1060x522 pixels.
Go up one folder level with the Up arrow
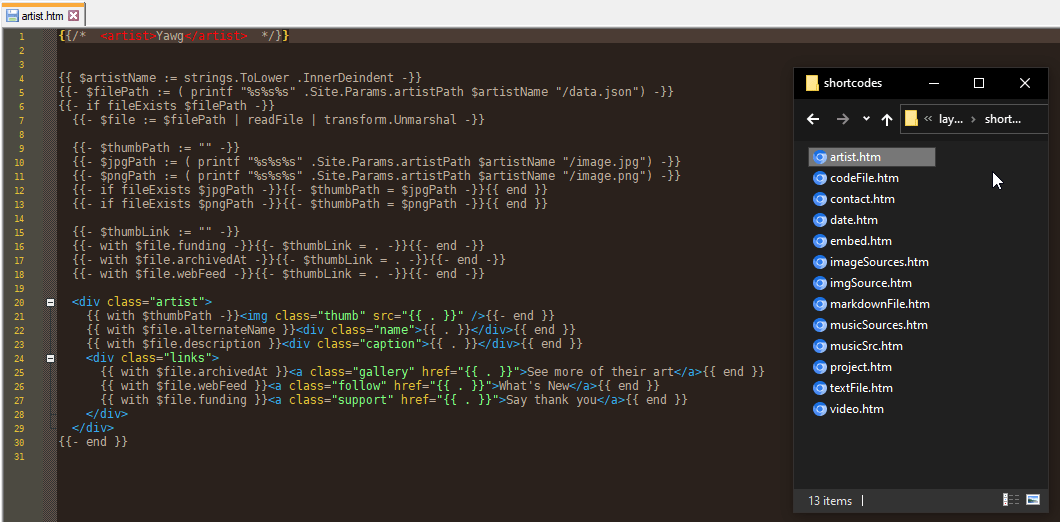(887, 119)
